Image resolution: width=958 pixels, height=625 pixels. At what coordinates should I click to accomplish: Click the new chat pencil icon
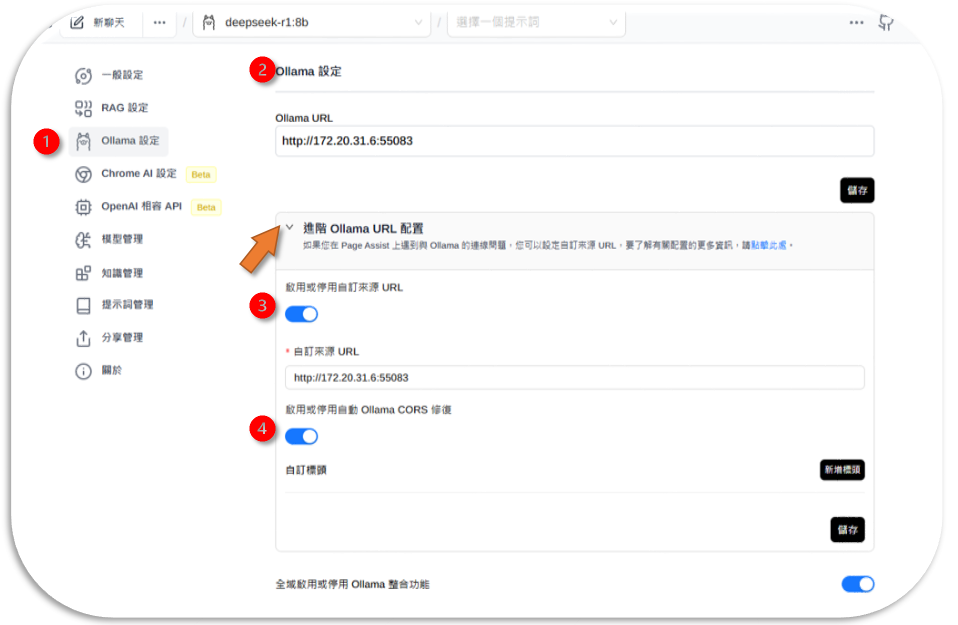tap(77, 22)
